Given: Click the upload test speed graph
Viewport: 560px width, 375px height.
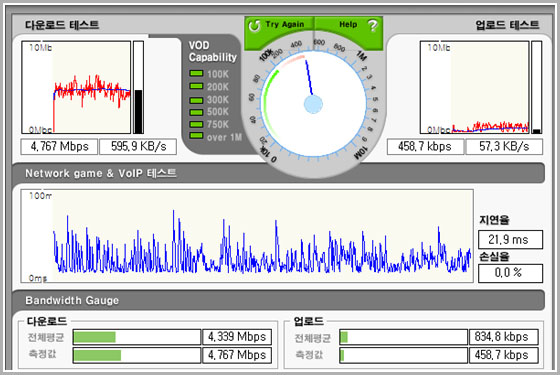Looking at the screenshot, I should [474, 88].
